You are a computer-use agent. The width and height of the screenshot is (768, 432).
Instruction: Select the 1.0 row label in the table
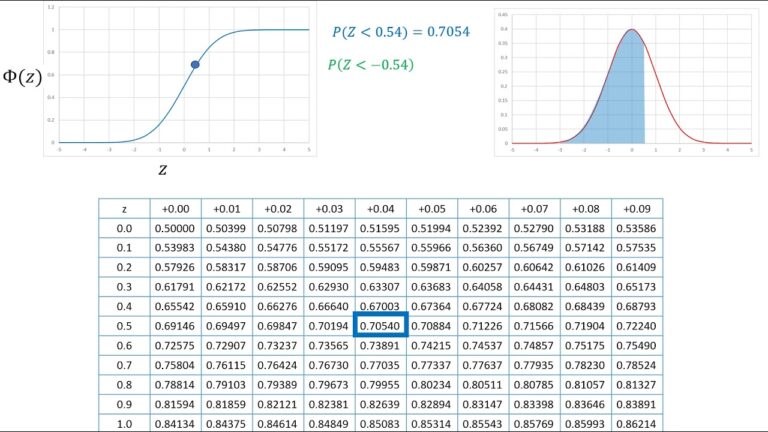tap(124, 422)
